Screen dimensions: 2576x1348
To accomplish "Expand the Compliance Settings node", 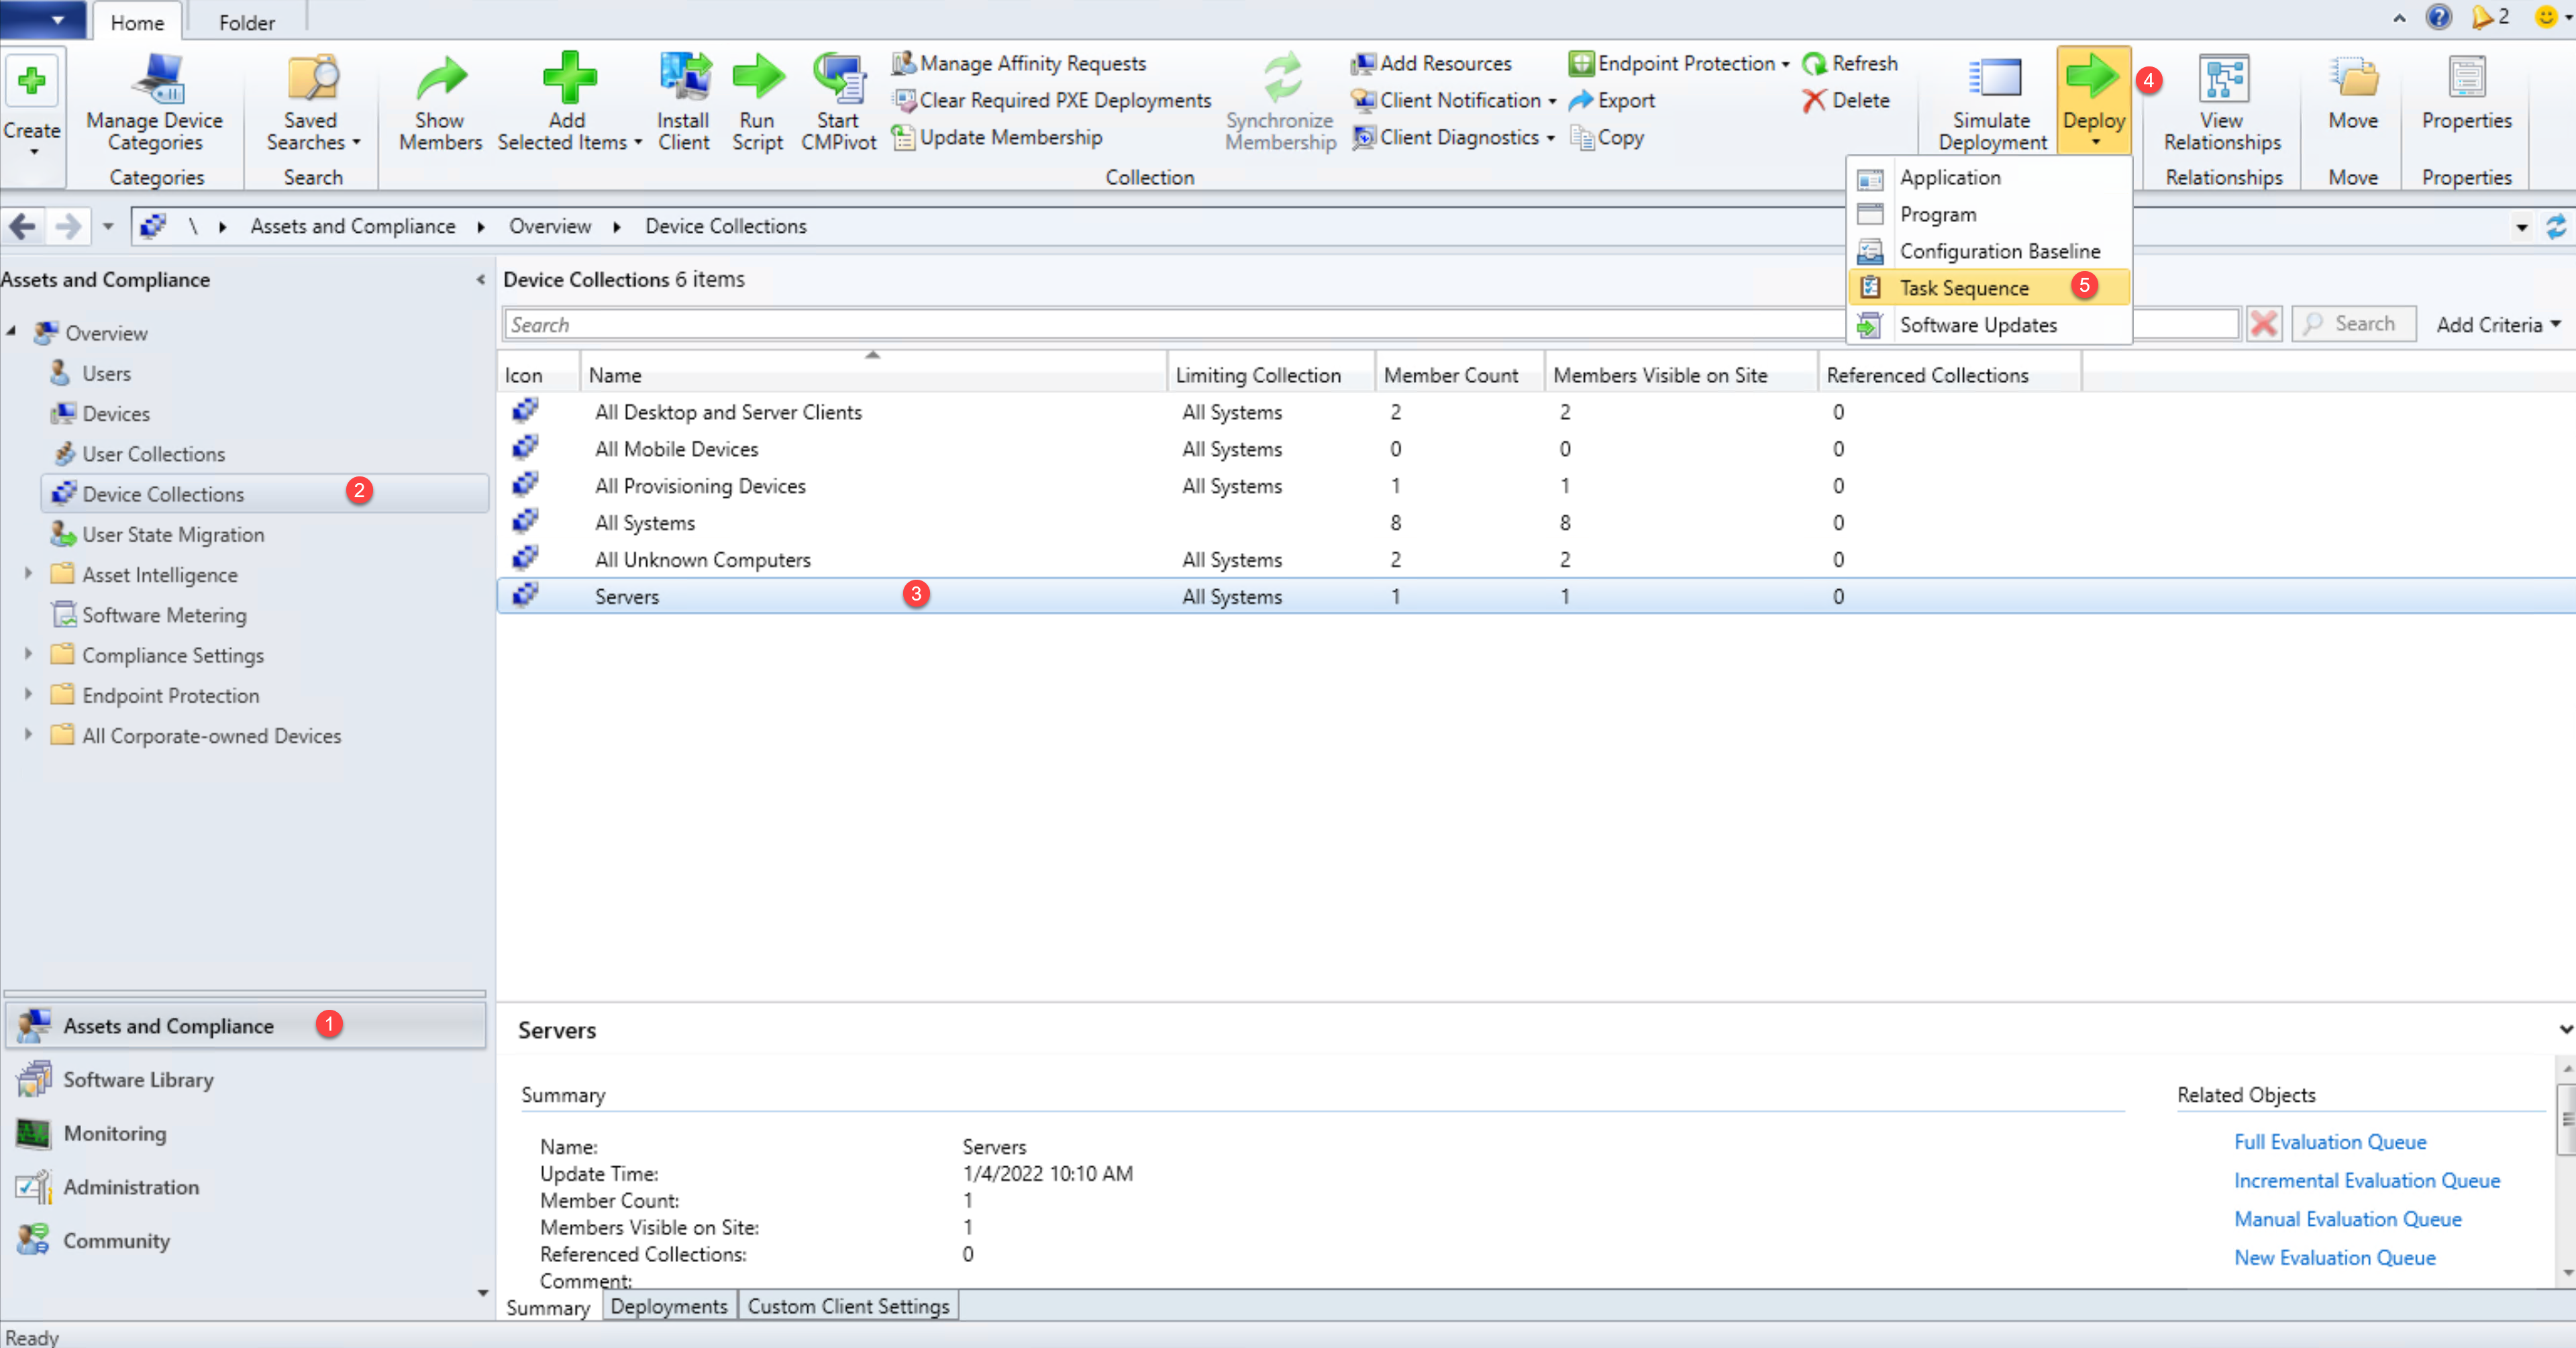I will click(x=28, y=654).
